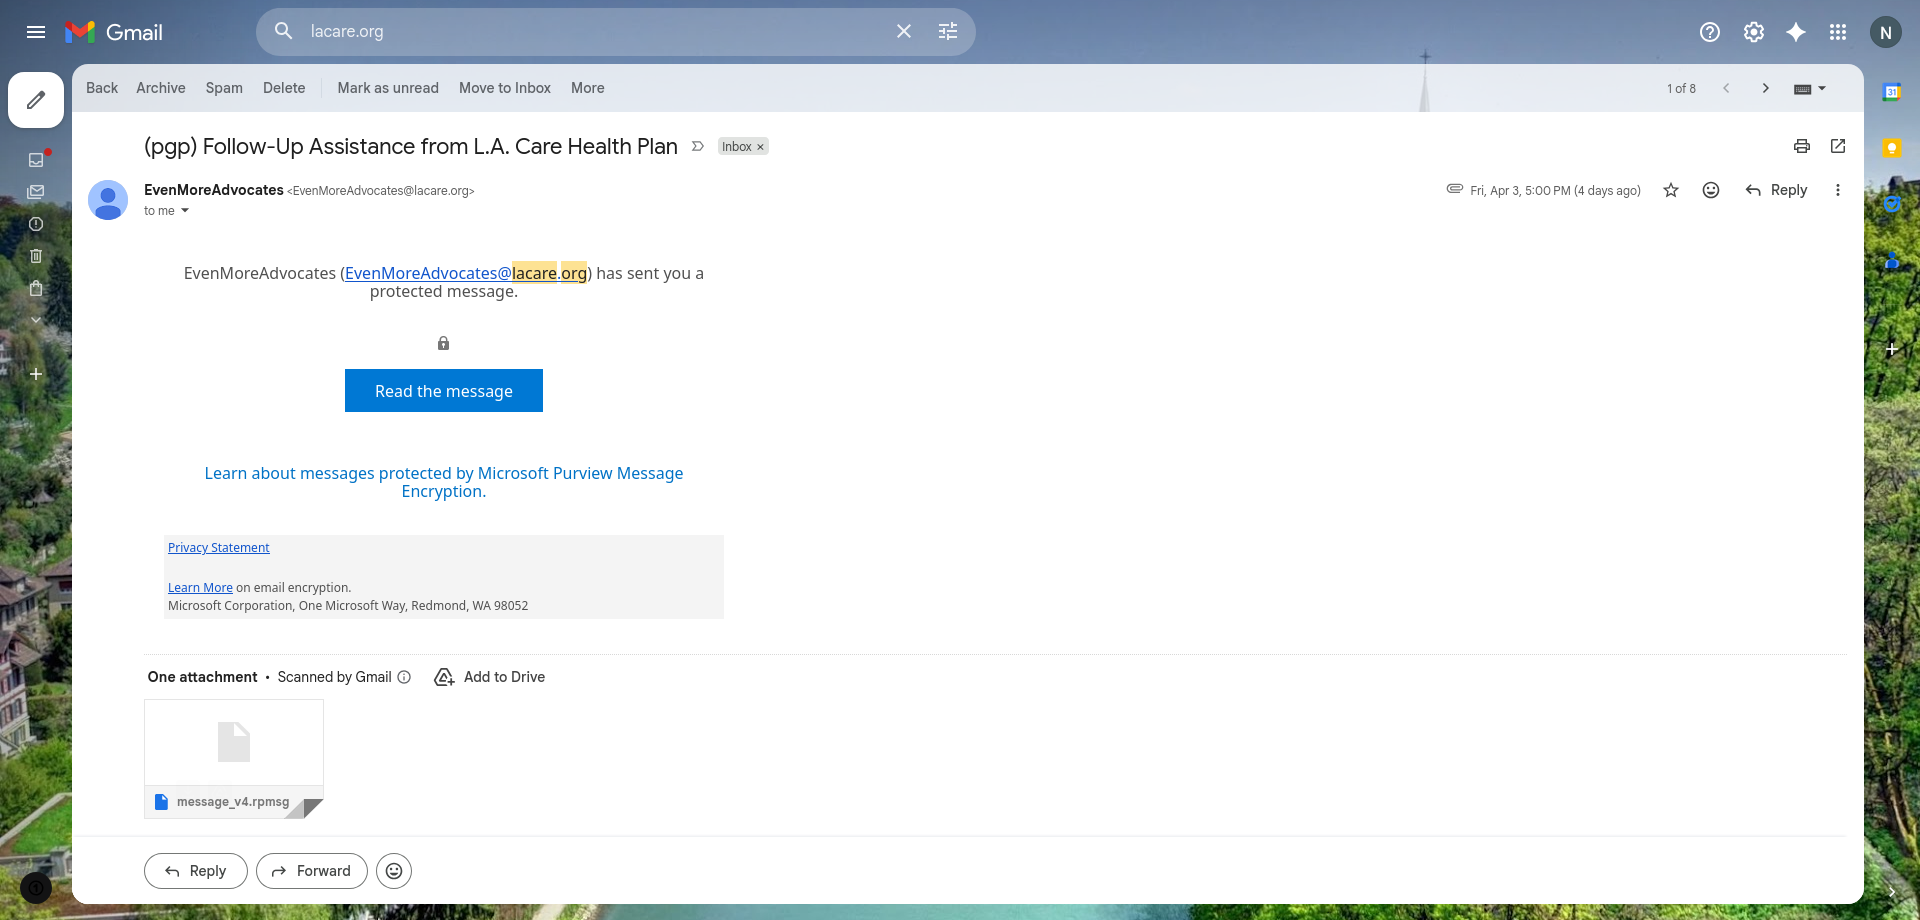
Task: Open the Compose pencil icon
Action: pyautogui.click(x=36, y=100)
